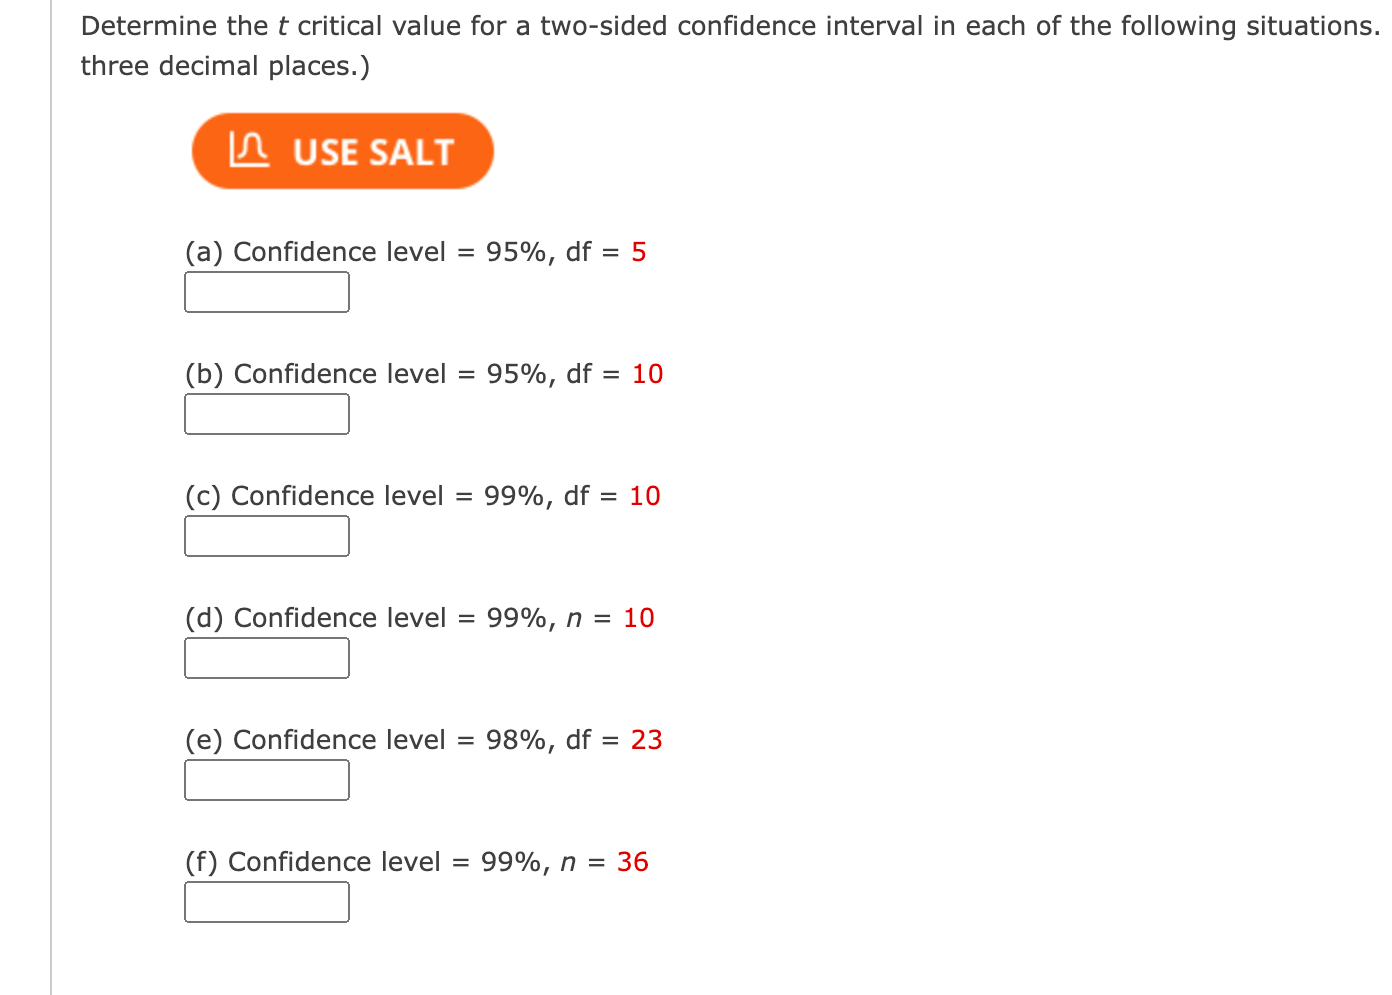Click answer box for part (a)
Viewport: 1392px width, 995px height.
click(x=266, y=292)
